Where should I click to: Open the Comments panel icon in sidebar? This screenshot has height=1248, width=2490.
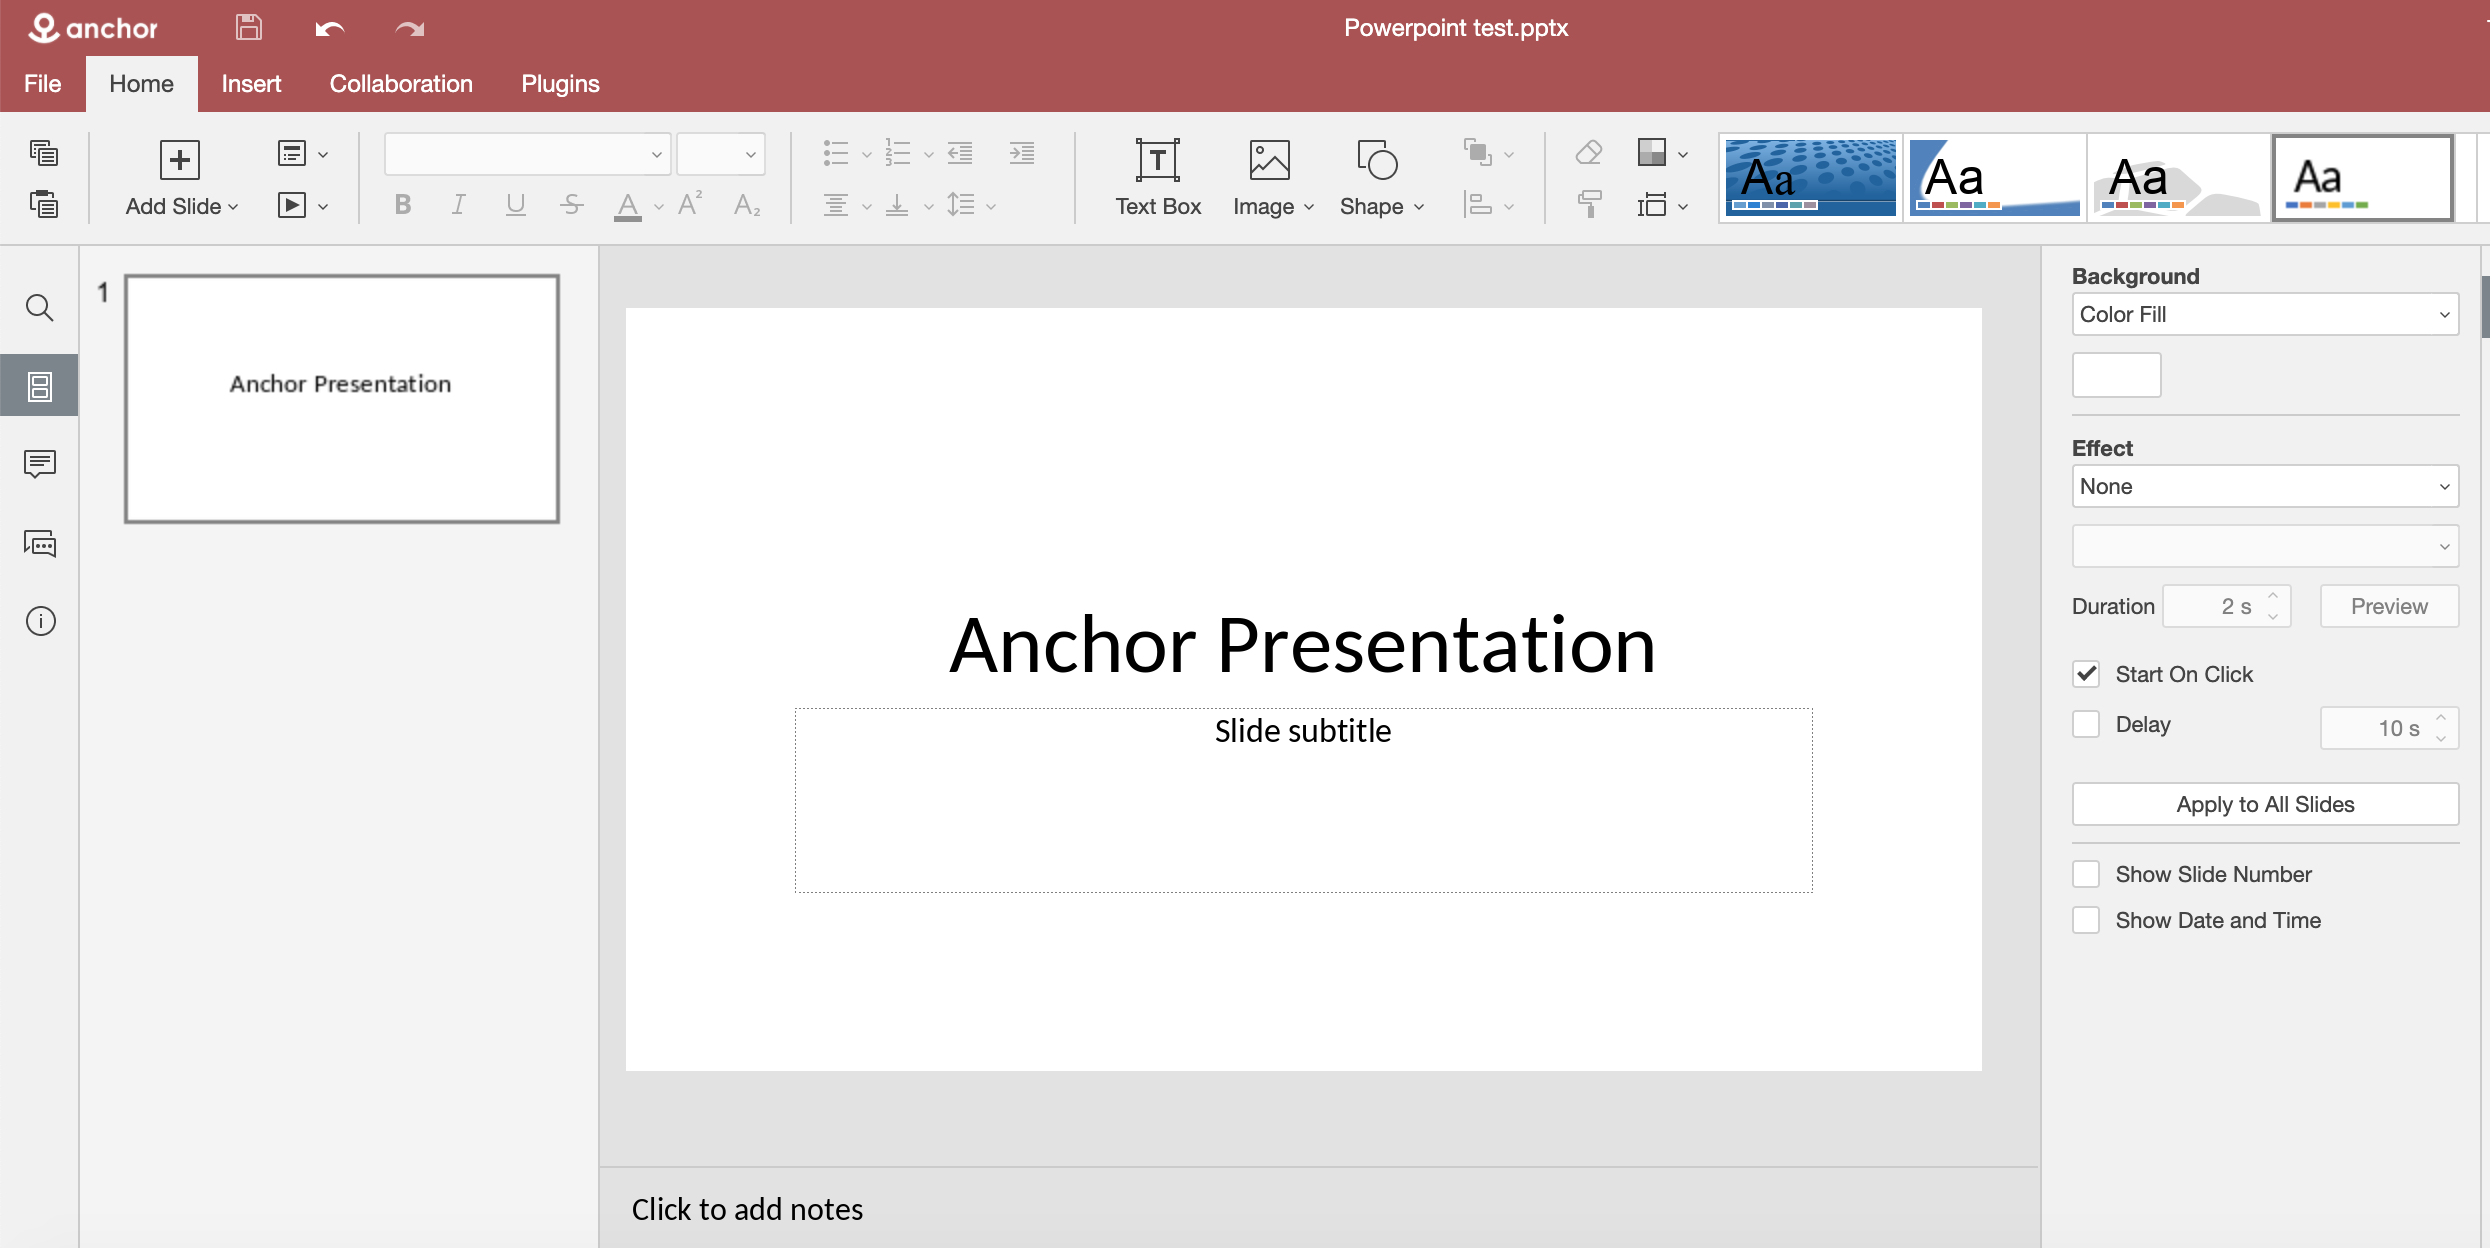[40, 463]
